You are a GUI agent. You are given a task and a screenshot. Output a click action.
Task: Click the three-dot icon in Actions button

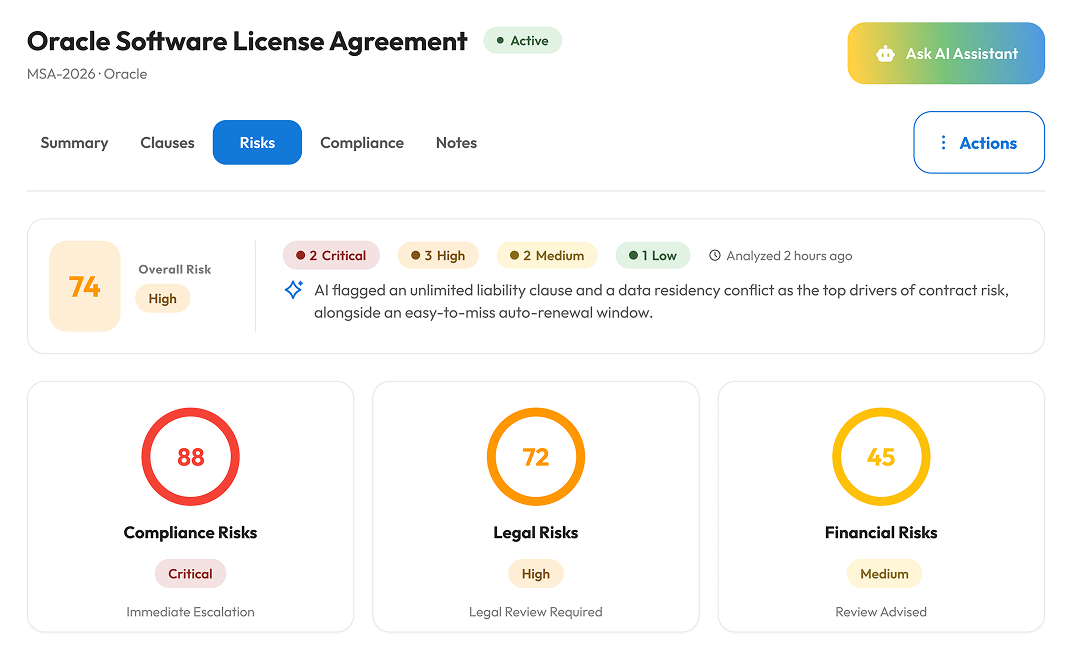click(943, 142)
